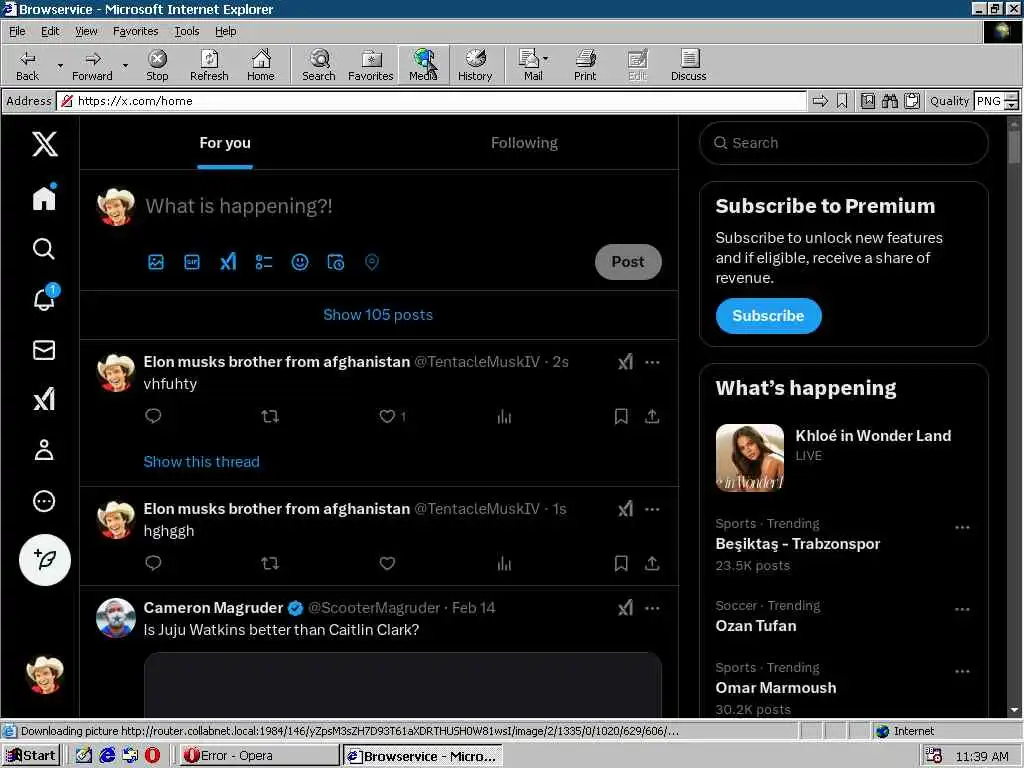Open the Back history dropdown arrow
1024x768 pixels.
tap(60, 65)
